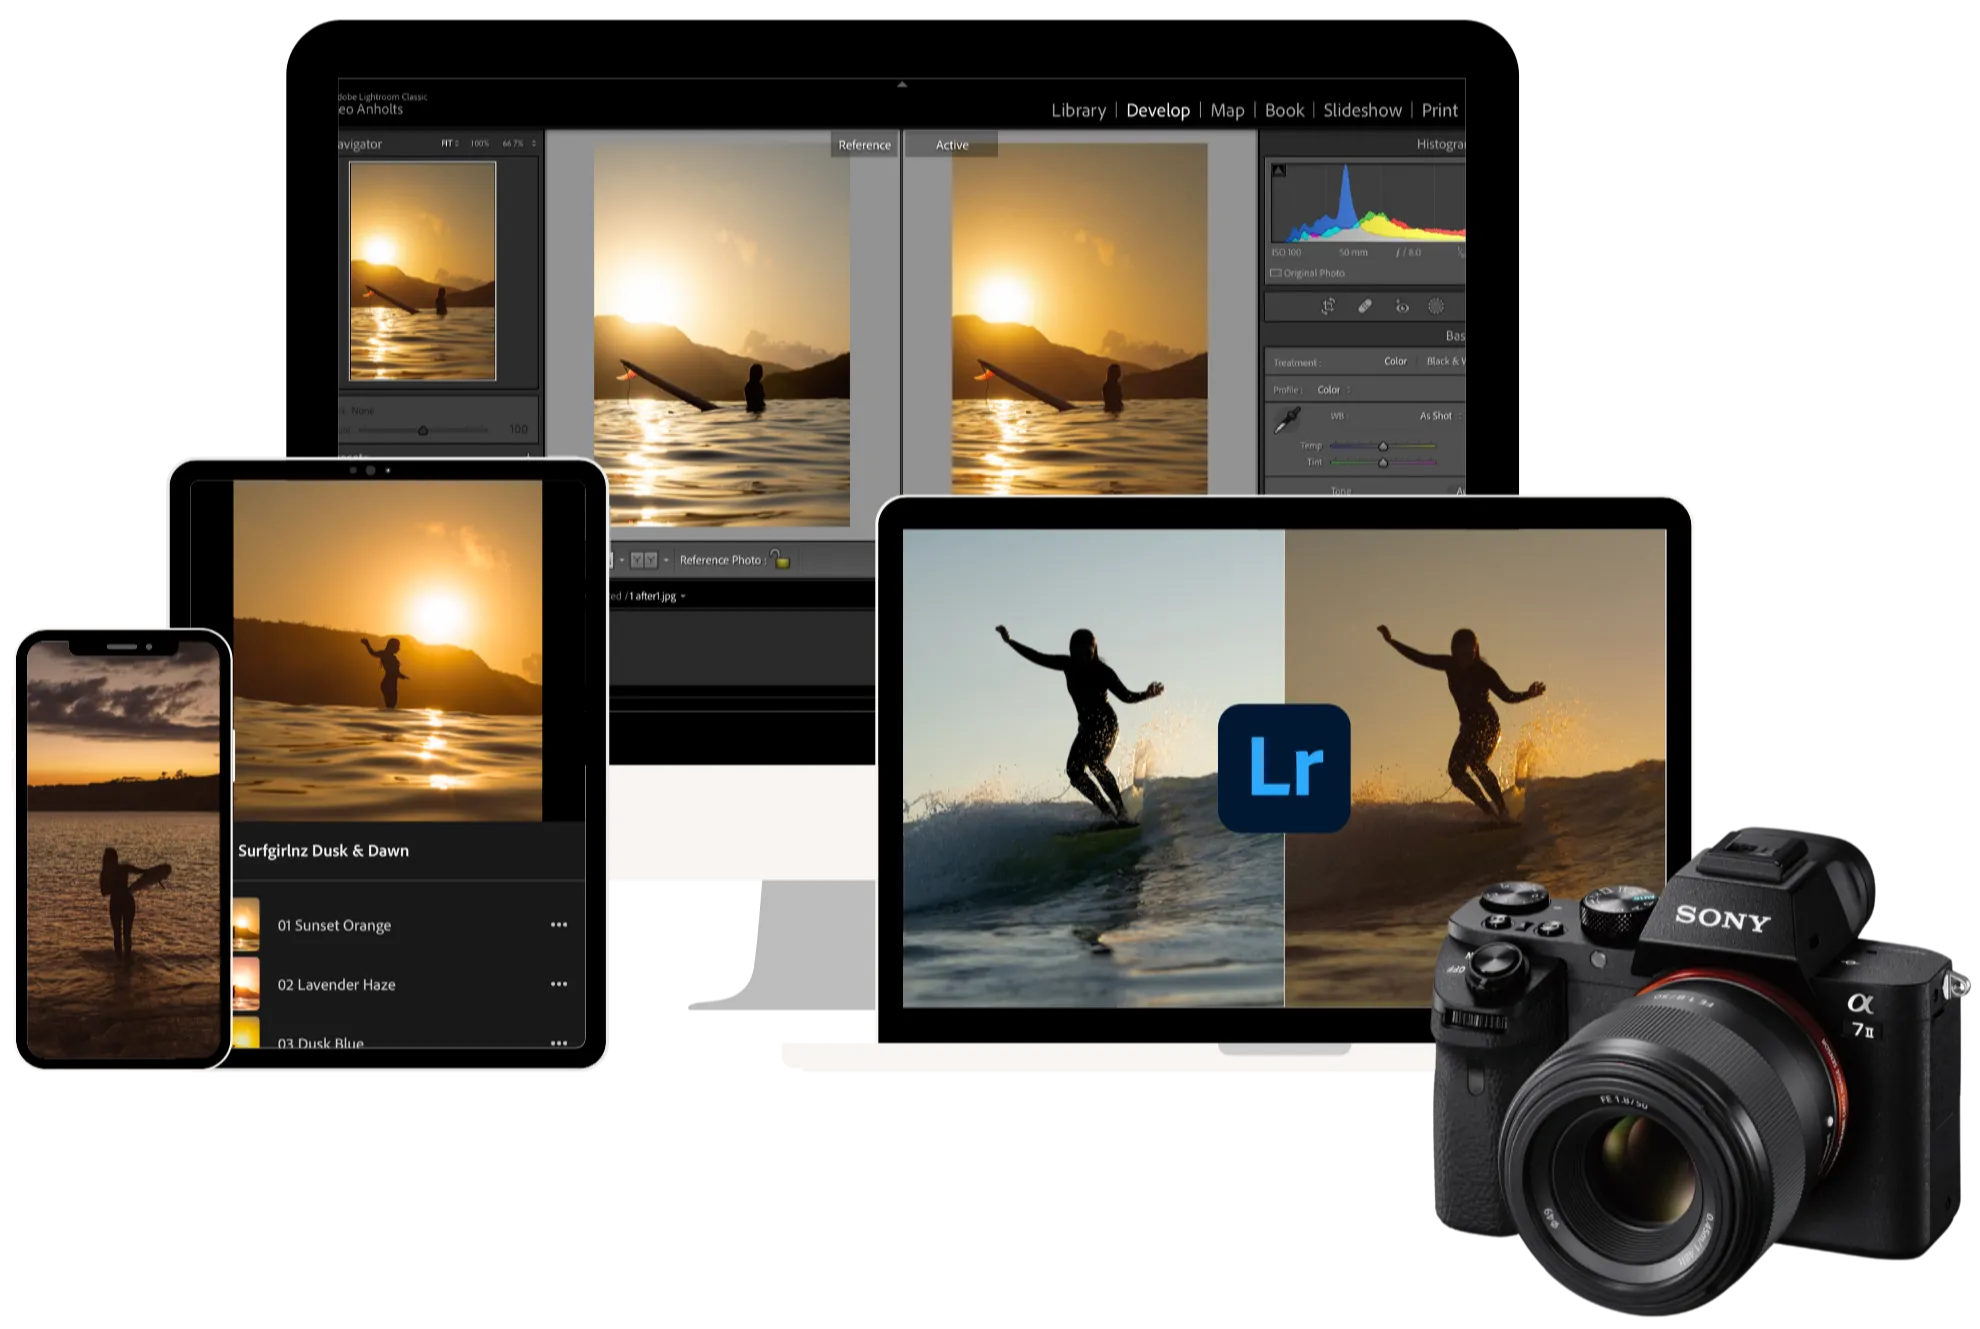Click the Active photo in Lightroom
1980x1329 pixels.
pos(1079,318)
